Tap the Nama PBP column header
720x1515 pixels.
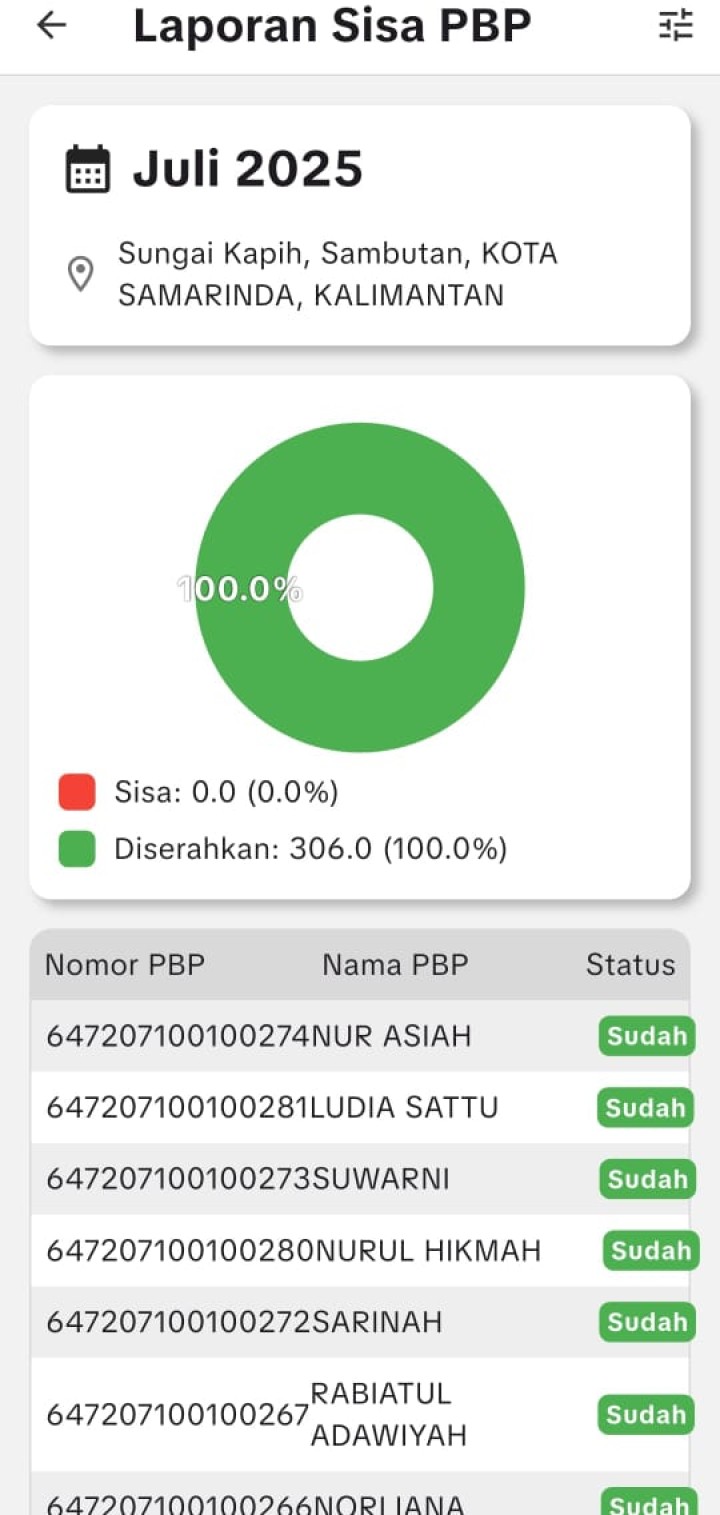(x=395, y=965)
